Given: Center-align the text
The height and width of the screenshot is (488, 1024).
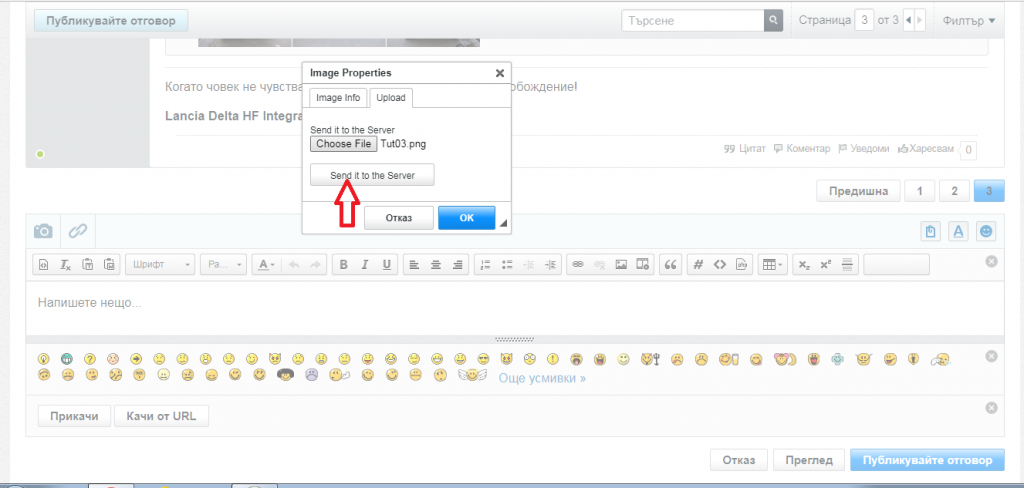Looking at the screenshot, I should pyautogui.click(x=436, y=265).
